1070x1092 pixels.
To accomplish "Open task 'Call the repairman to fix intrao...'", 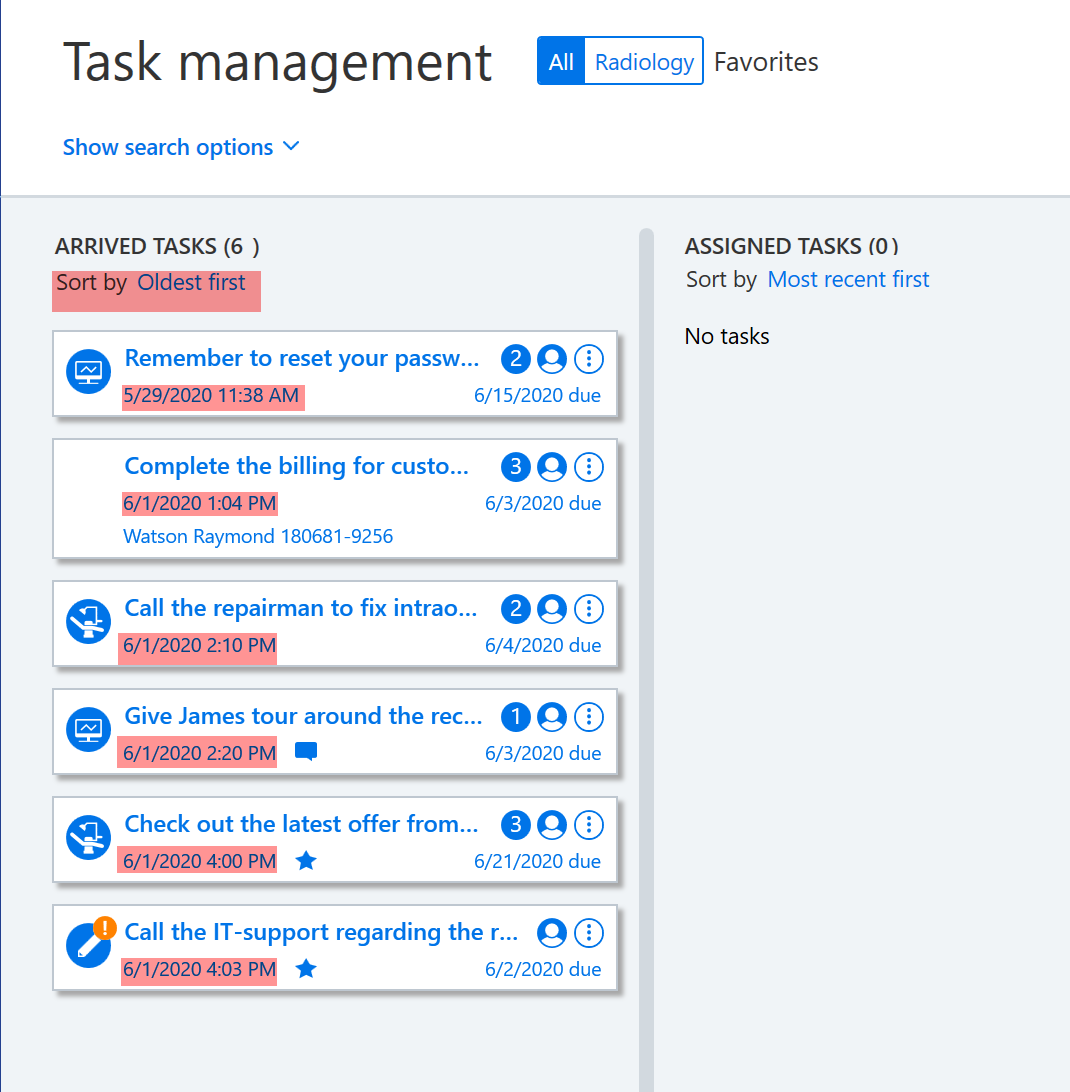I will coord(301,608).
